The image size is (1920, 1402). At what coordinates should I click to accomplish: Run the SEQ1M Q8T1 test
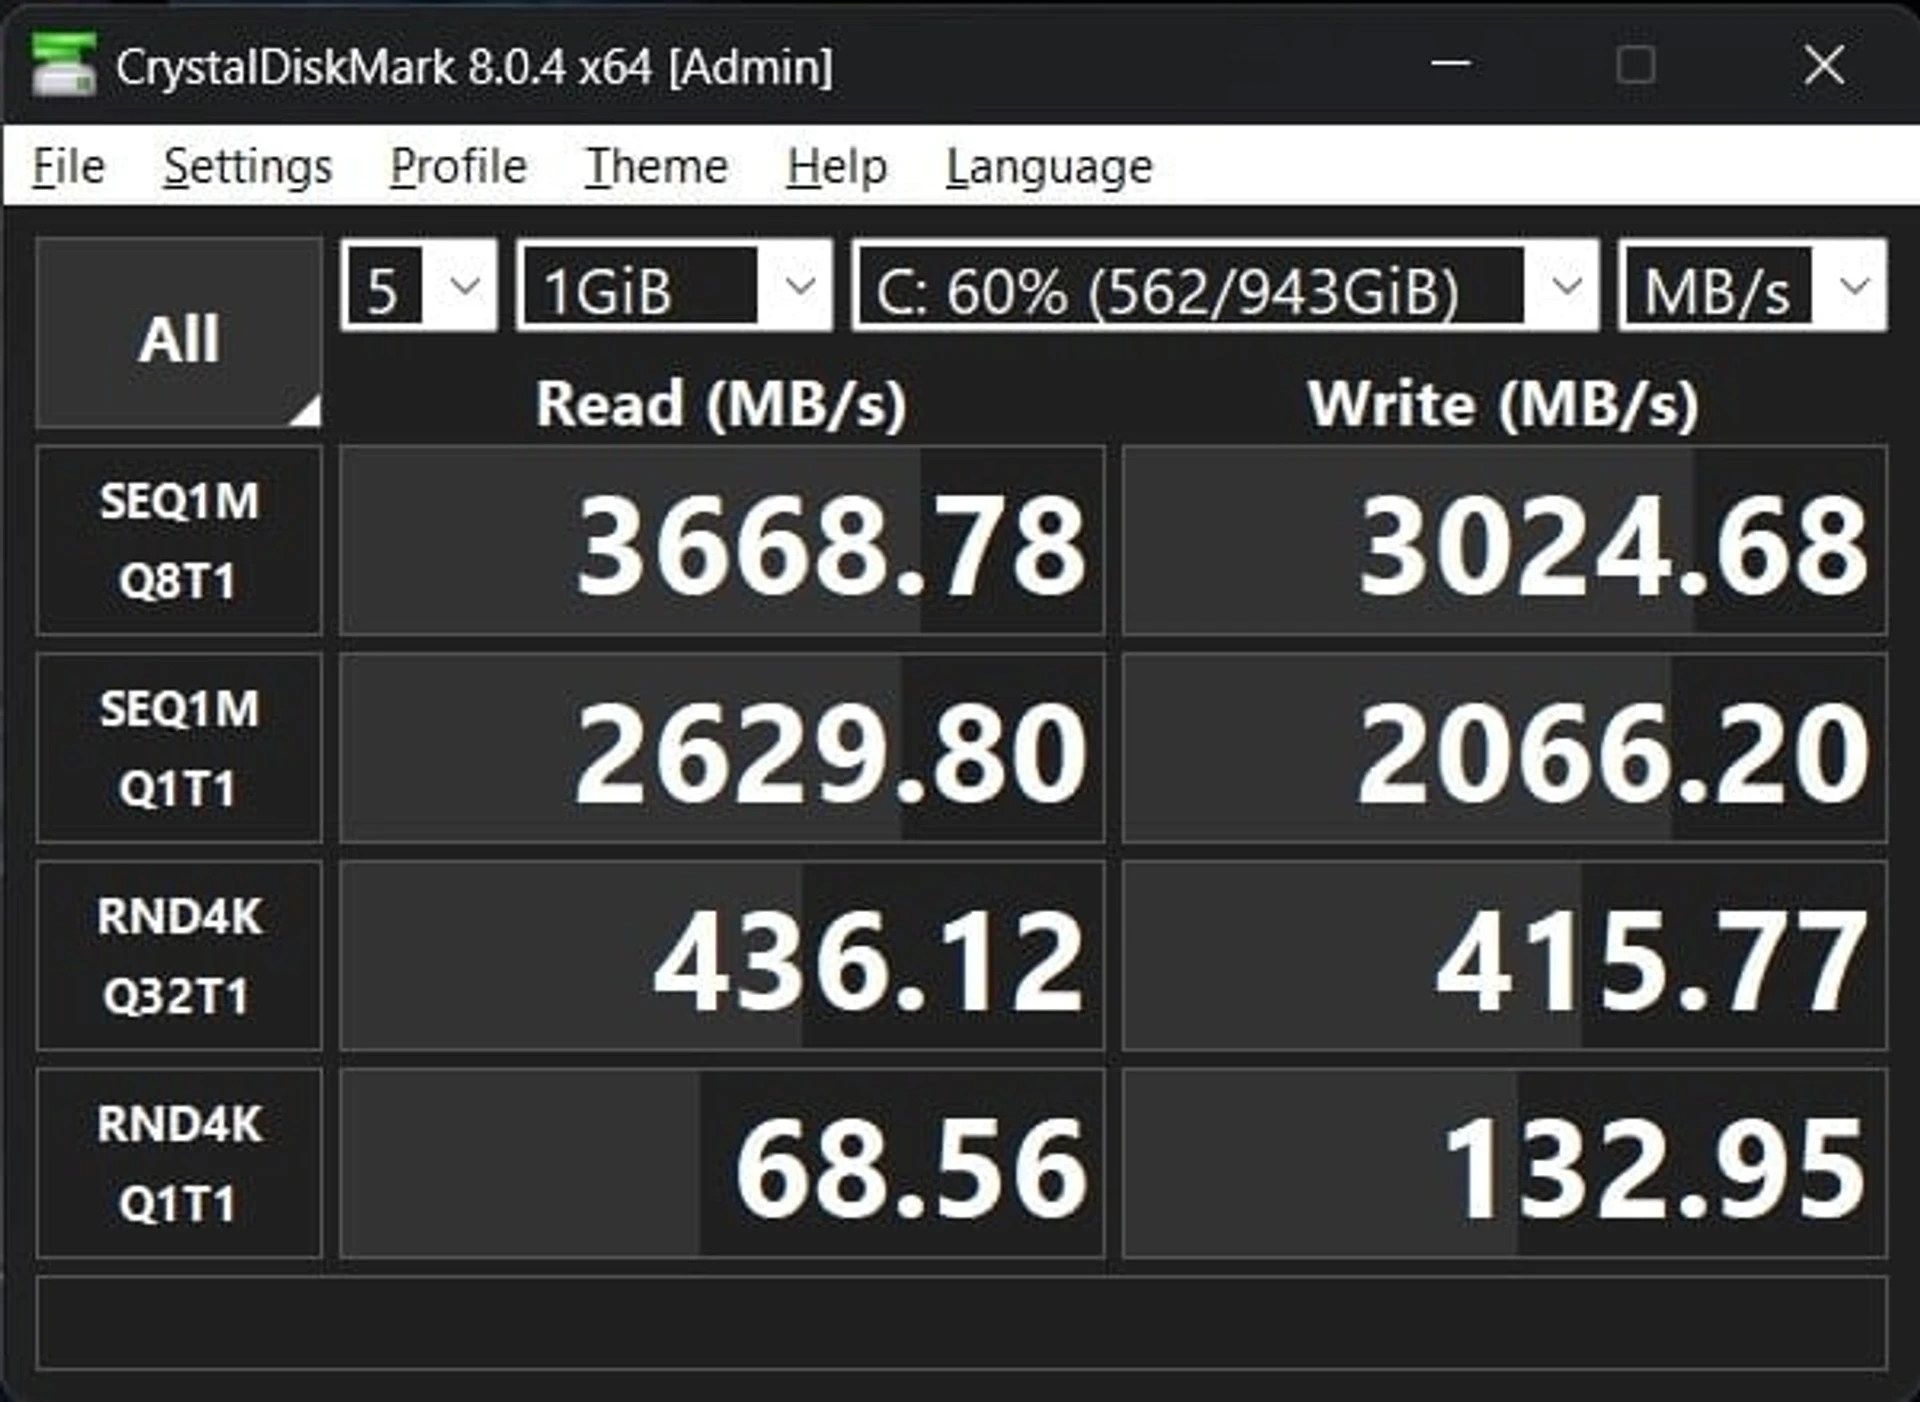(x=179, y=541)
